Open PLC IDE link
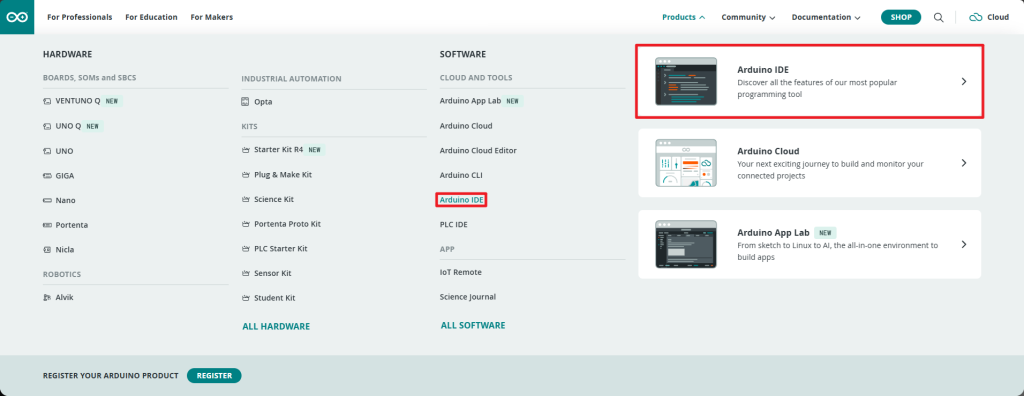1024x396 pixels. pos(454,225)
